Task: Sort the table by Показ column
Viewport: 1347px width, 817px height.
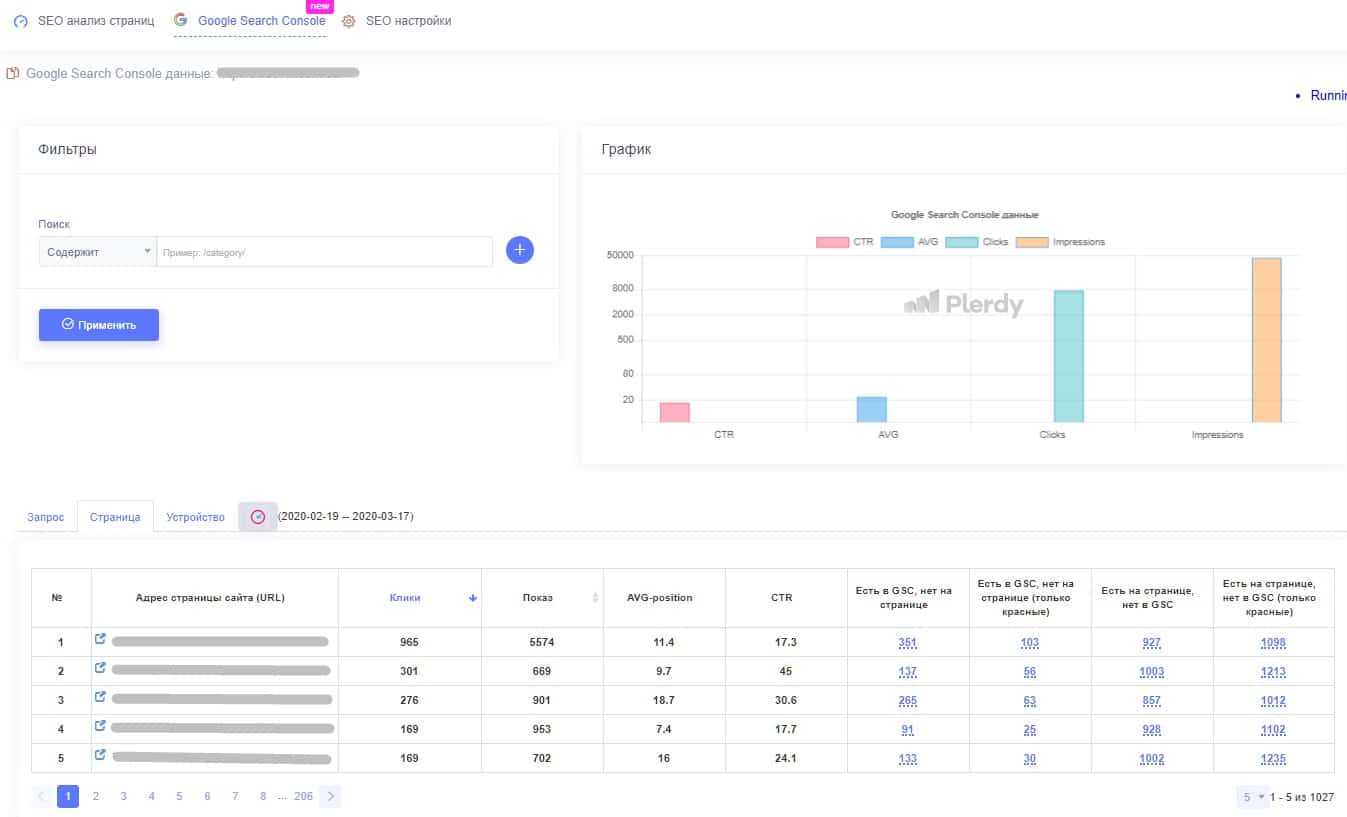Action: pyautogui.click(x=543, y=598)
